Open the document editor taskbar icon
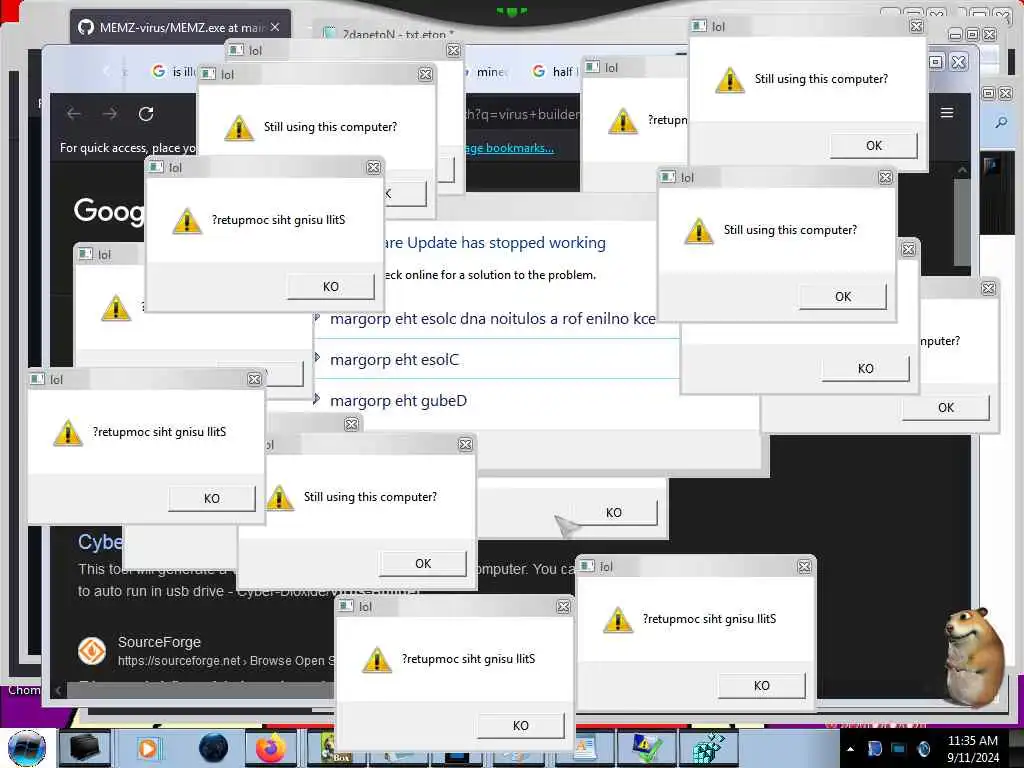Viewport: 1024px width, 768px height. tap(584, 750)
